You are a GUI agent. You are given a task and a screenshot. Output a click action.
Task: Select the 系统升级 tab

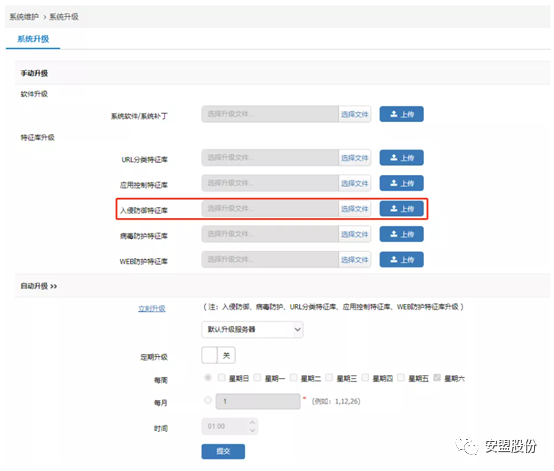click(x=33, y=39)
